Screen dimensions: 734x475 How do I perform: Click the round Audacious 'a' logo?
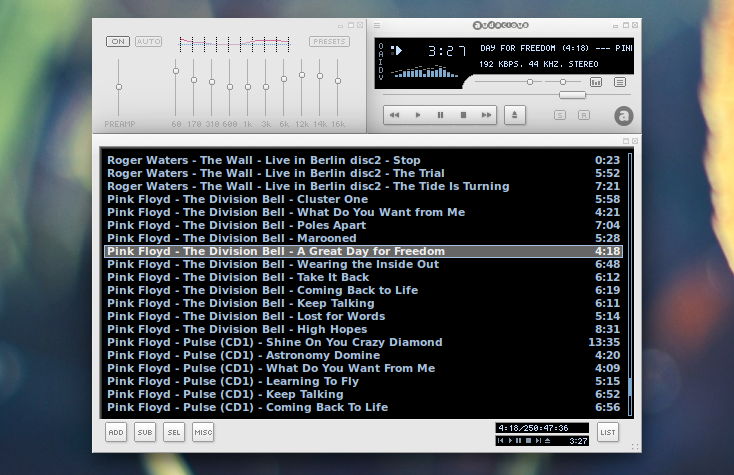point(624,116)
